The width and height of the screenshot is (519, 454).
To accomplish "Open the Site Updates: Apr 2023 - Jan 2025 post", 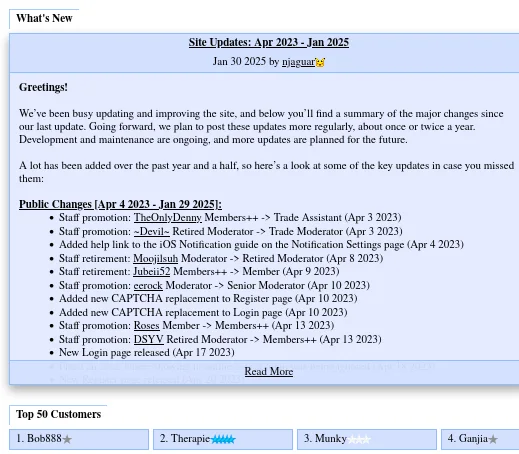I will (x=269, y=43).
